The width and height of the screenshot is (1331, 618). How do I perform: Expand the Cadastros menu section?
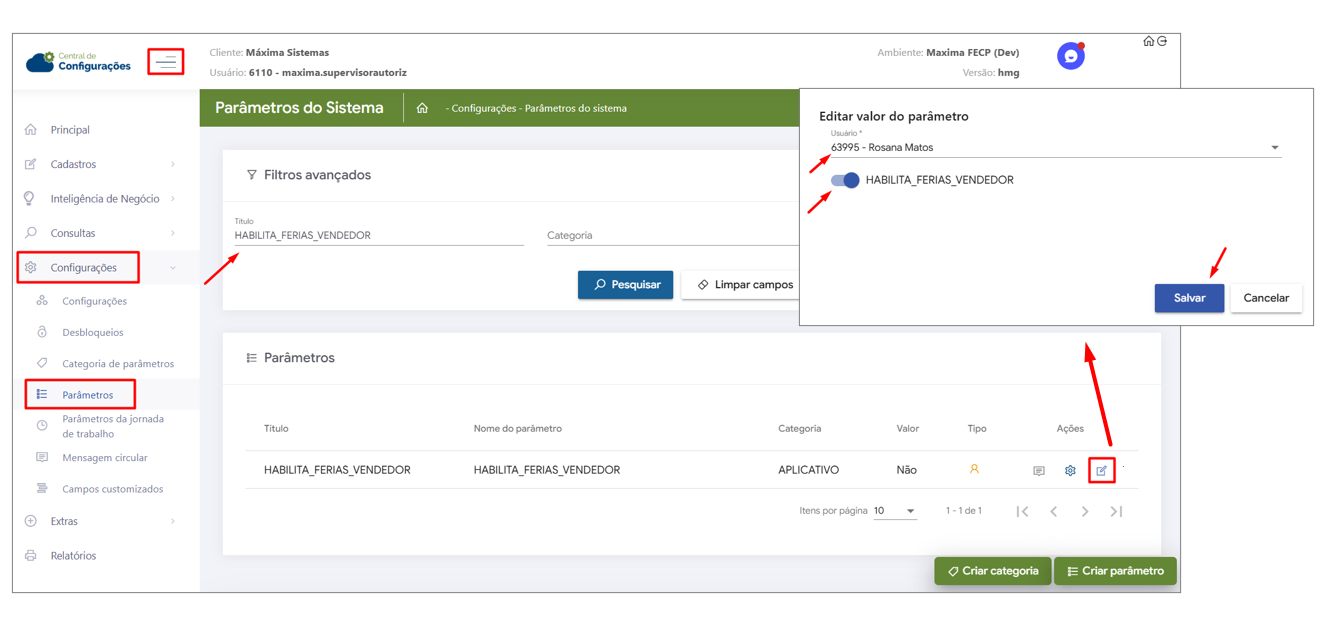coord(100,164)
